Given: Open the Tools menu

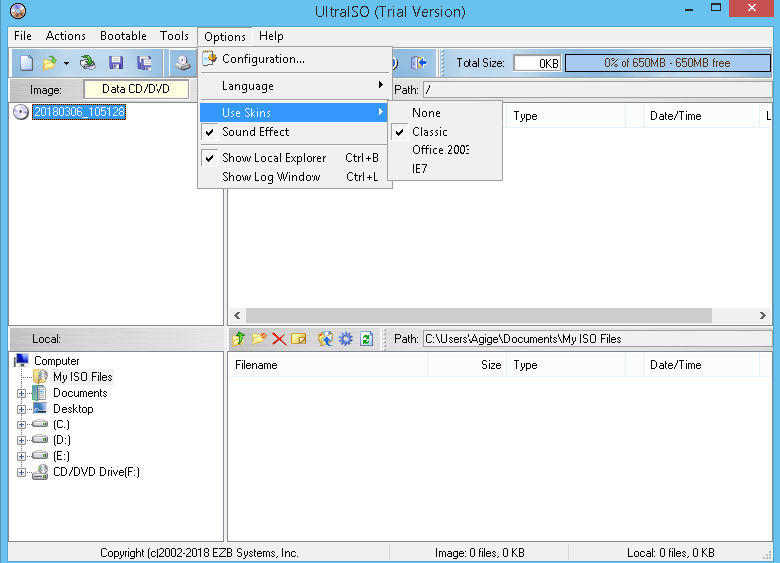Looking at the screenshot, I should coord(174,36).
